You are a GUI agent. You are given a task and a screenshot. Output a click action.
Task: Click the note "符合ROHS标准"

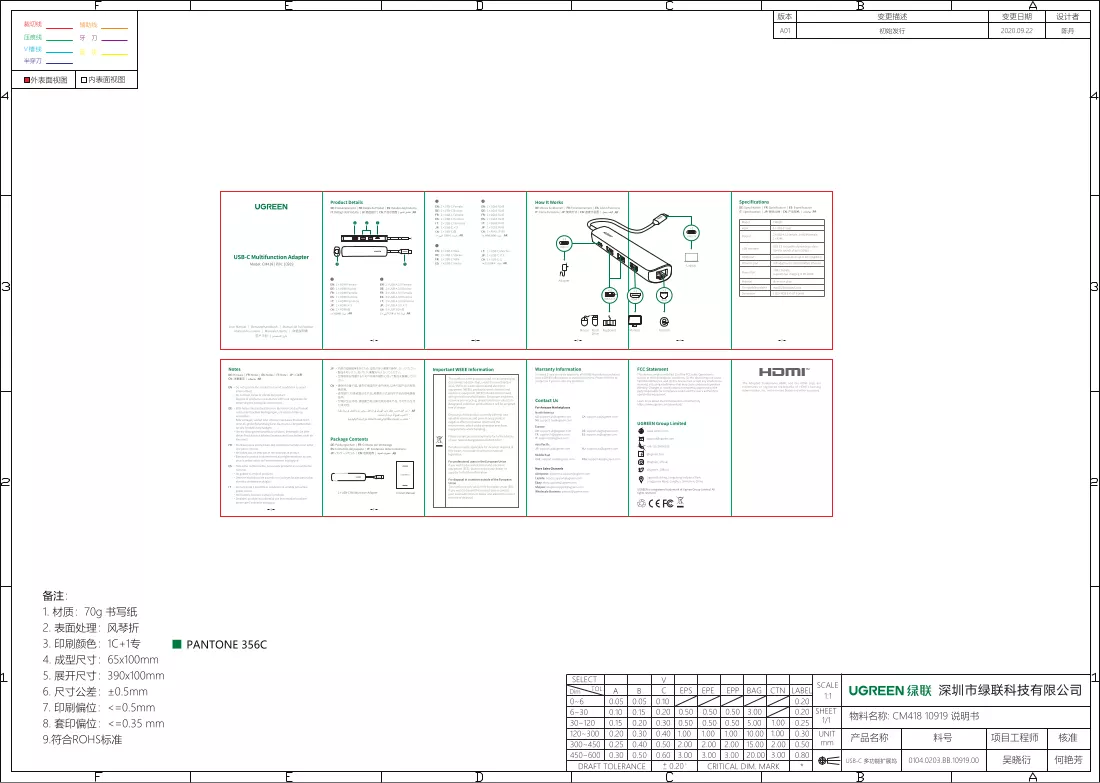82,740
